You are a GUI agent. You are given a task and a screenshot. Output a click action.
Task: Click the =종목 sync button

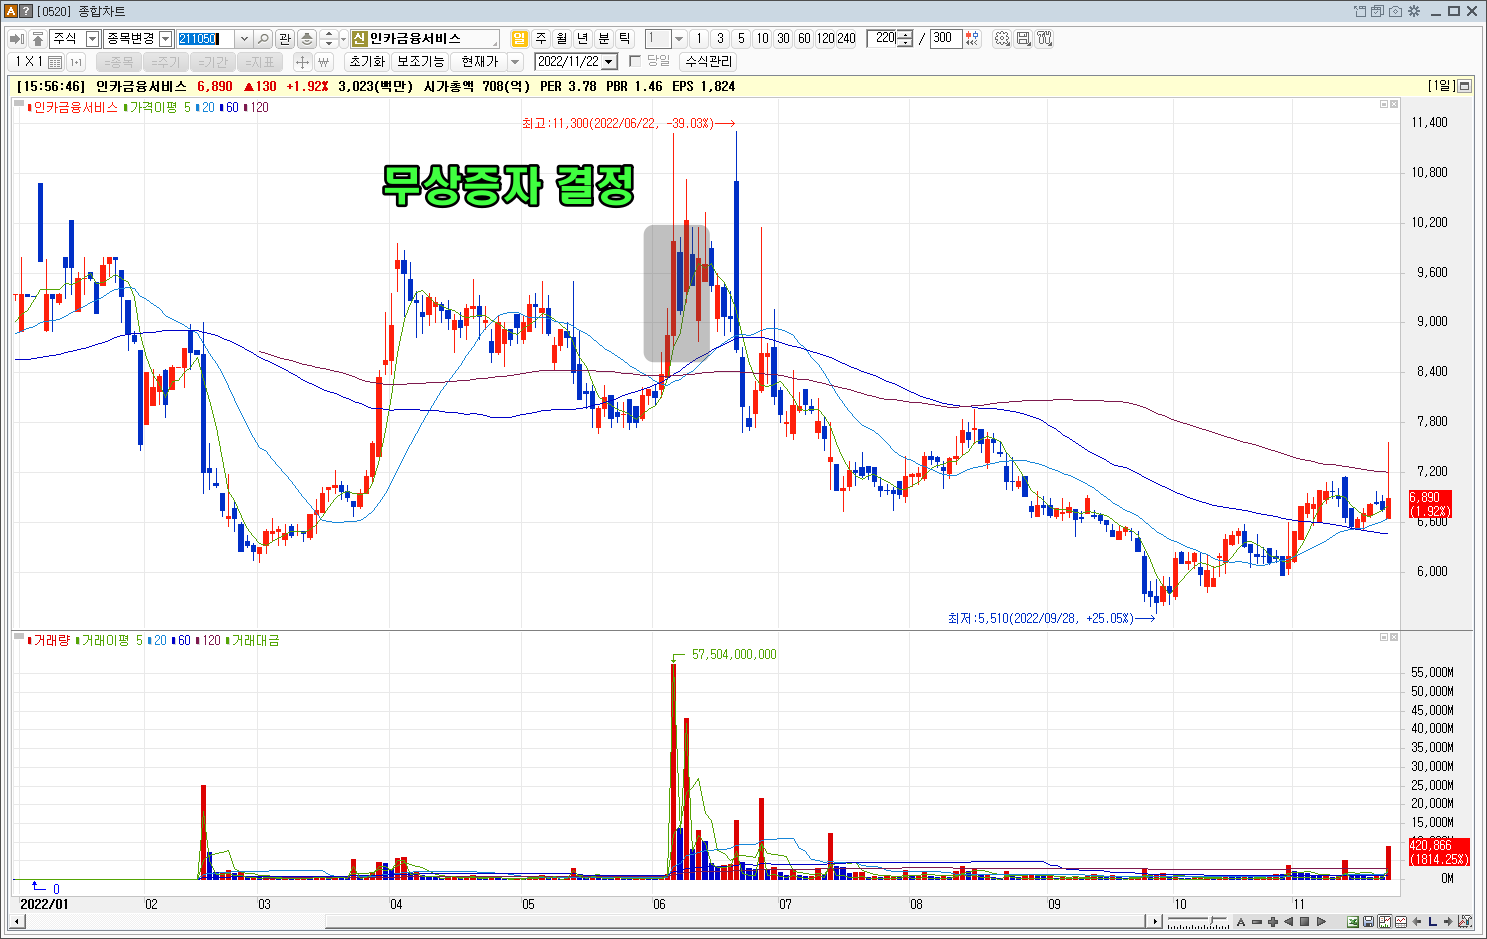119,62
